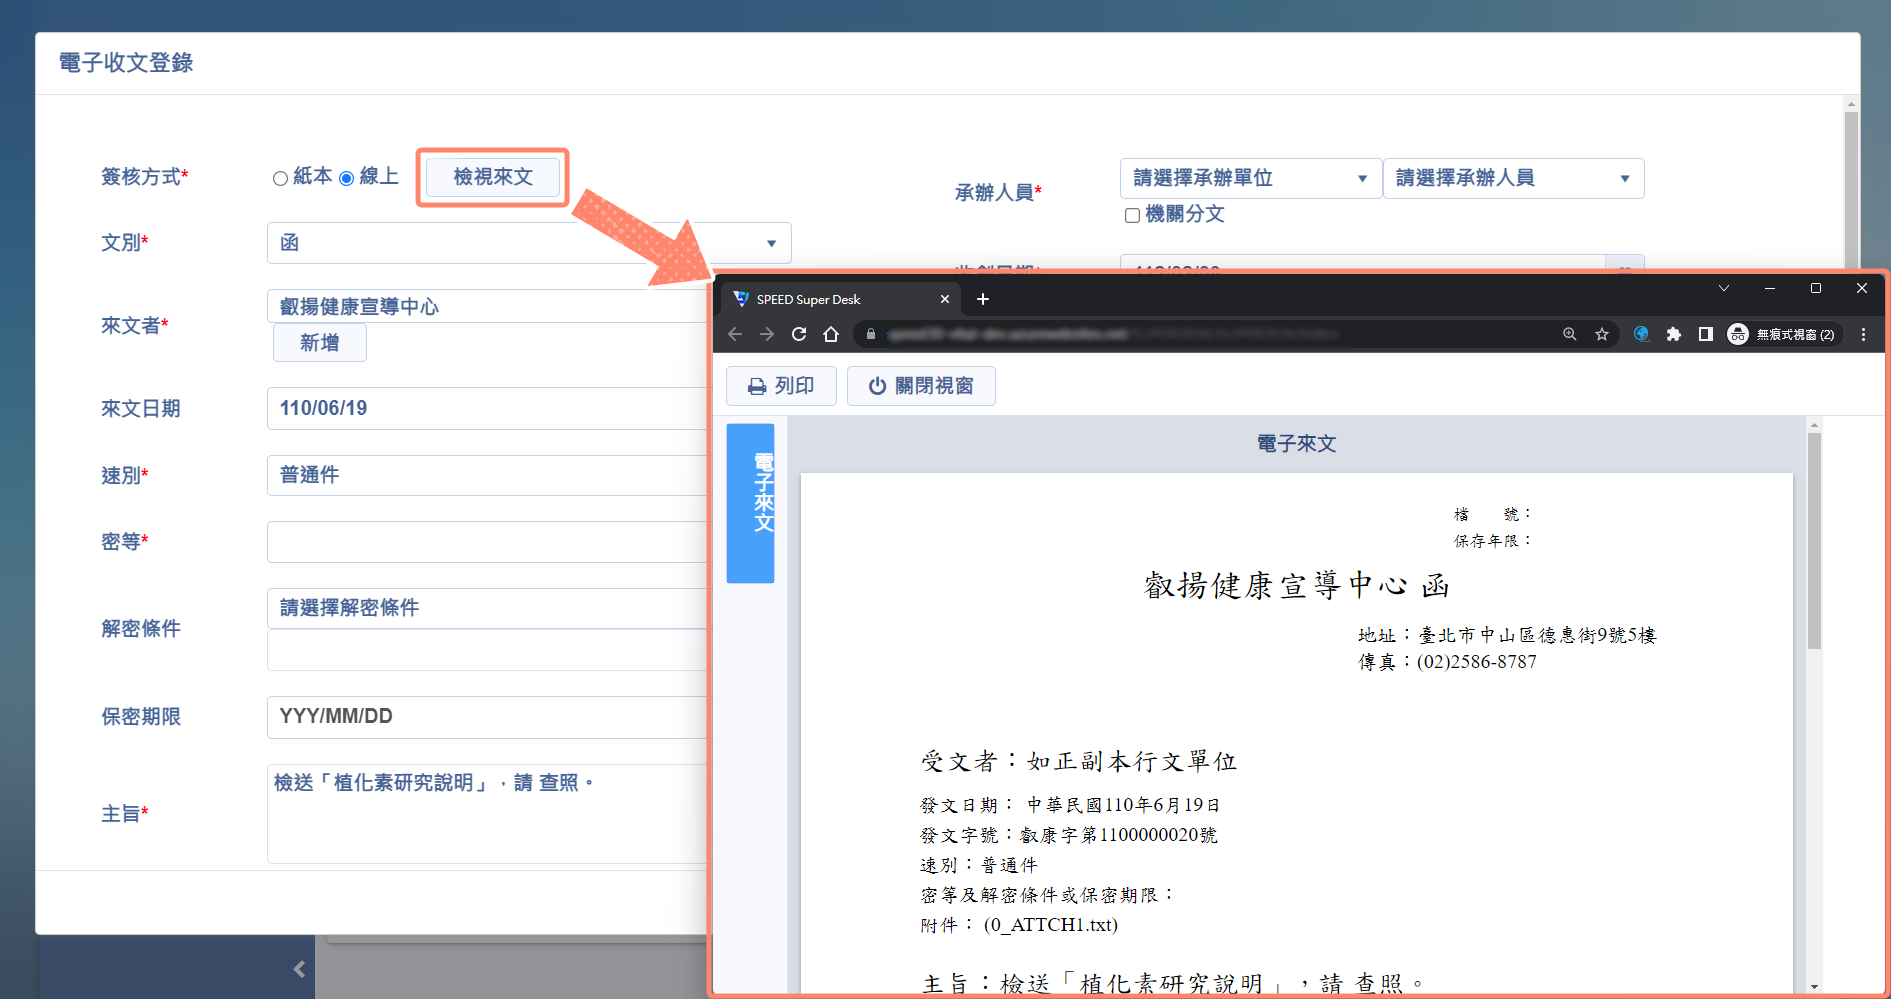Open the 請選擇承辦人員 dropdown
This screenshot has height=999, width=1891.
(x=1512, y=178)
